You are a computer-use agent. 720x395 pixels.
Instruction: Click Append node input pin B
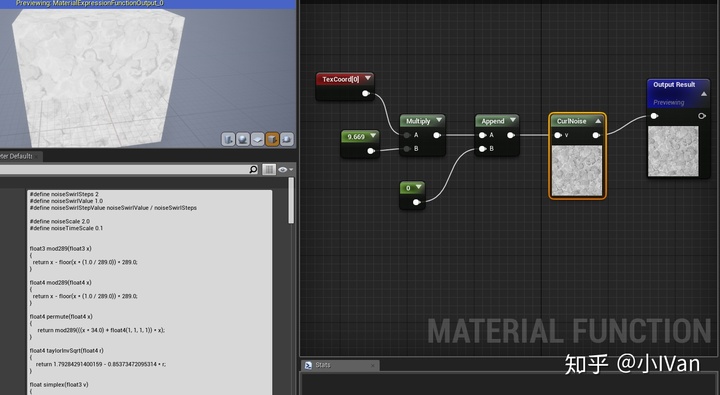click(482, 148)
